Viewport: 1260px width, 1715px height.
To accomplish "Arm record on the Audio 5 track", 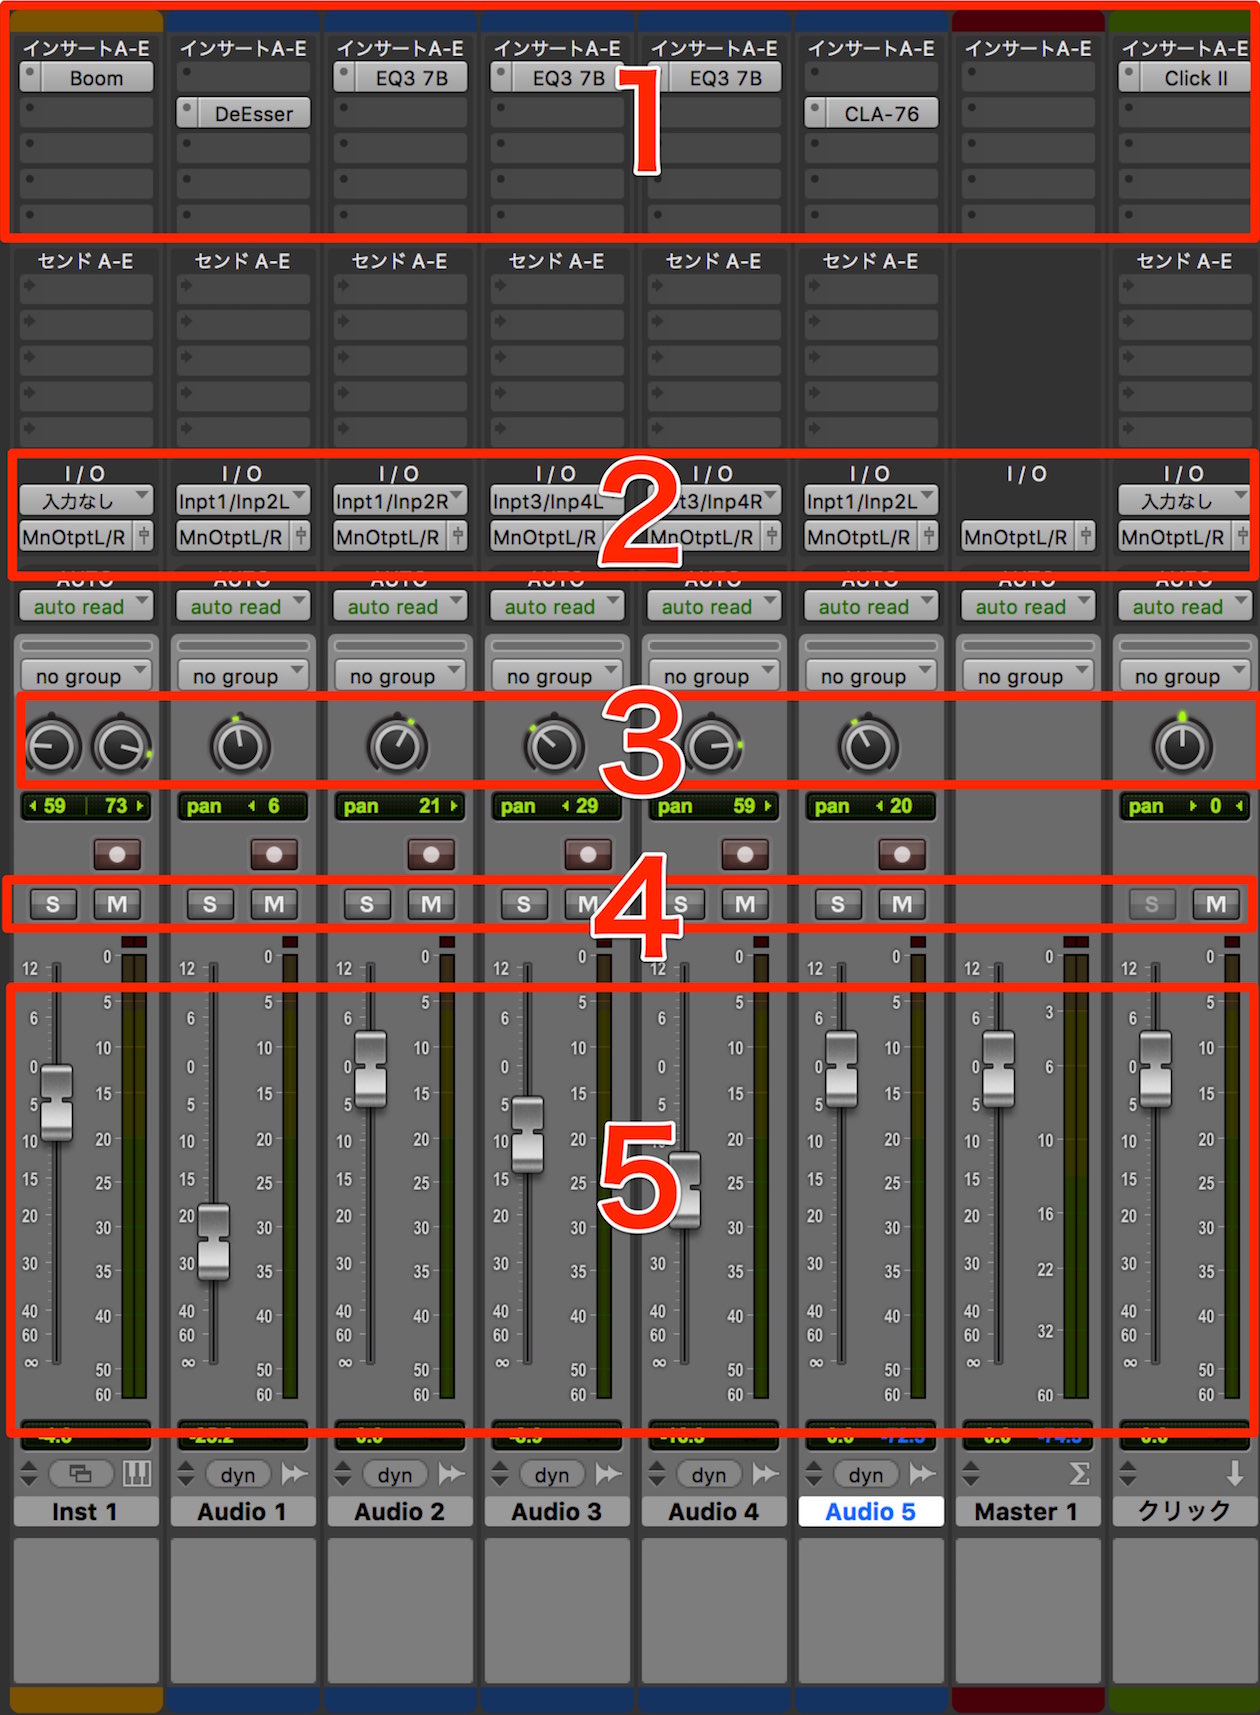I will [902, 854].
